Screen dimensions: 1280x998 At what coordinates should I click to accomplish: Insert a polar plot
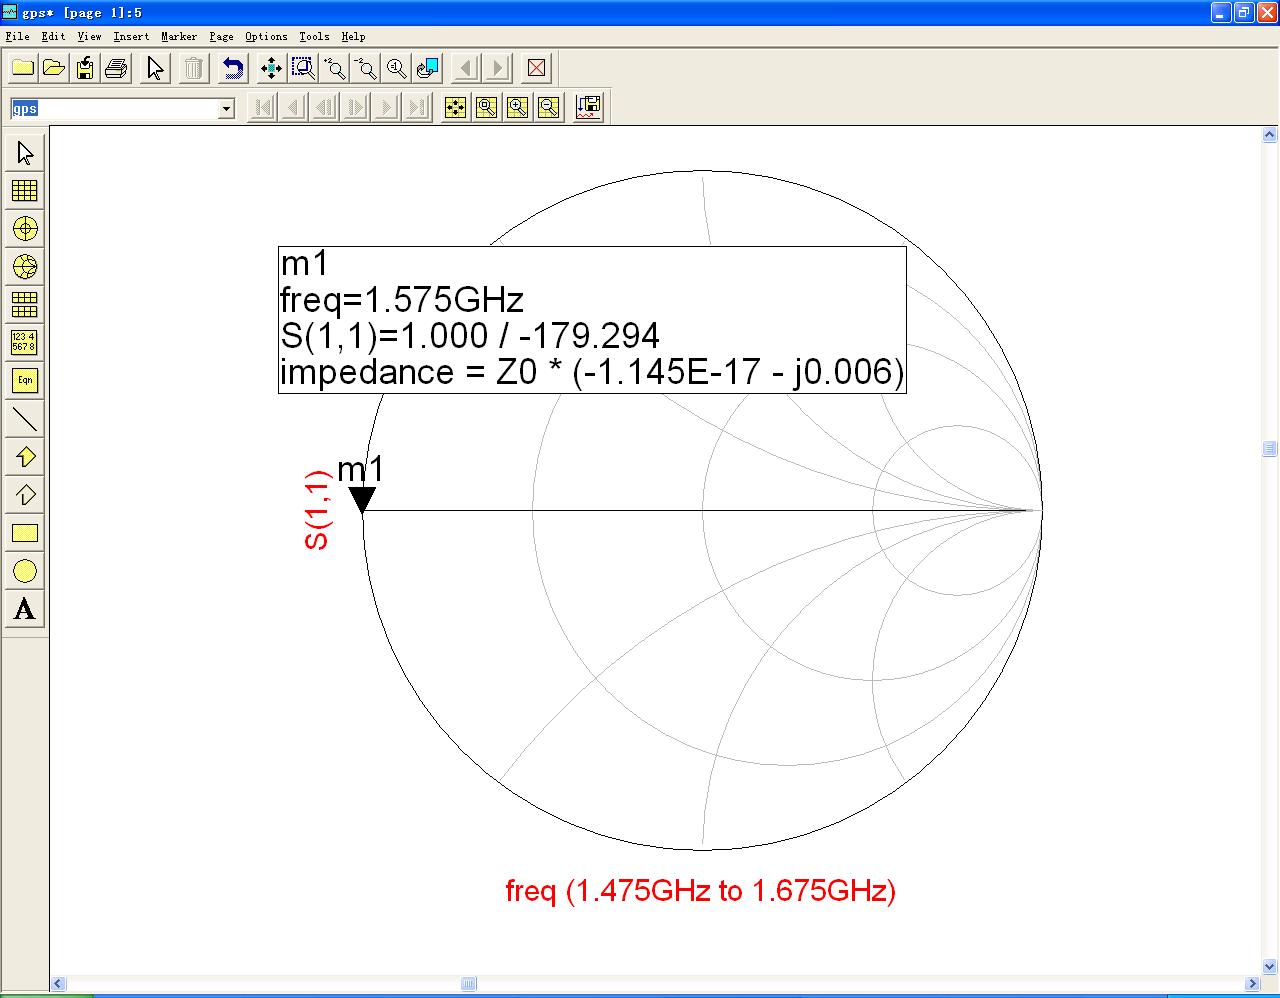pyautogui.click(x=25, y=229)
